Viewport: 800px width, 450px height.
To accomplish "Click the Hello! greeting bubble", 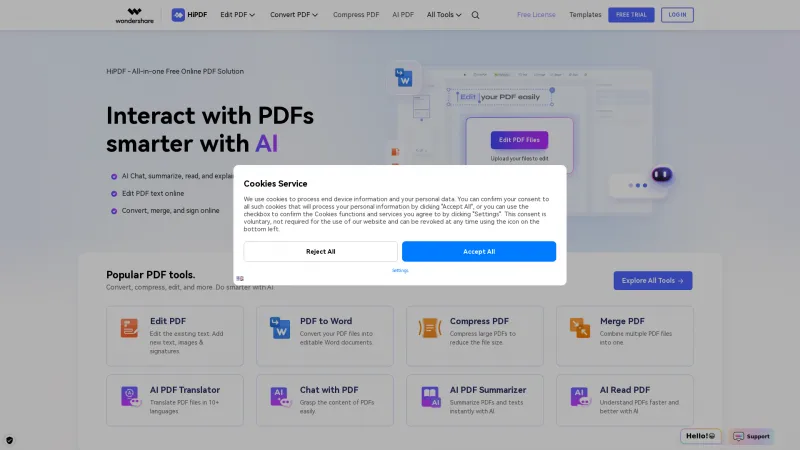I will click(700, 436).
